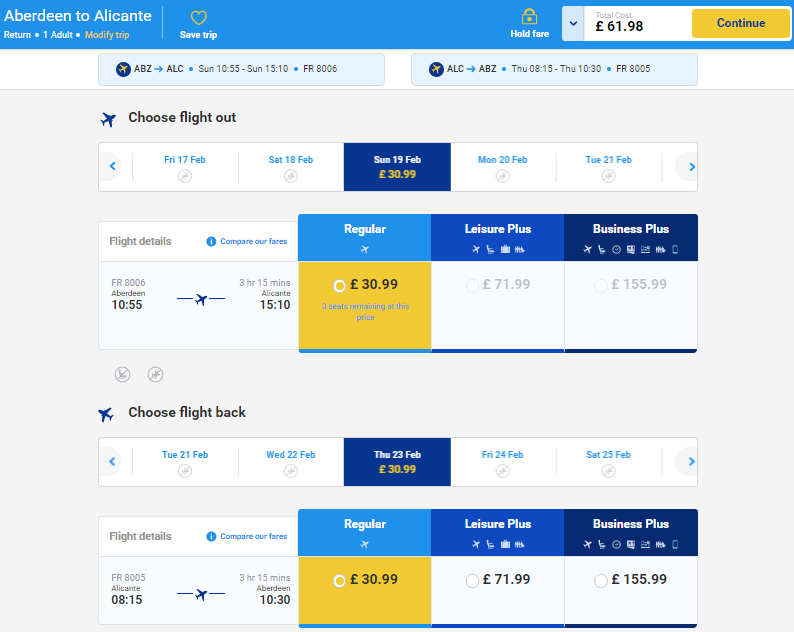Click plane icon in ABZ to ALC summary
Image resolution: width=794 pixels, height=632 pixels.
[x=123, y=69]
